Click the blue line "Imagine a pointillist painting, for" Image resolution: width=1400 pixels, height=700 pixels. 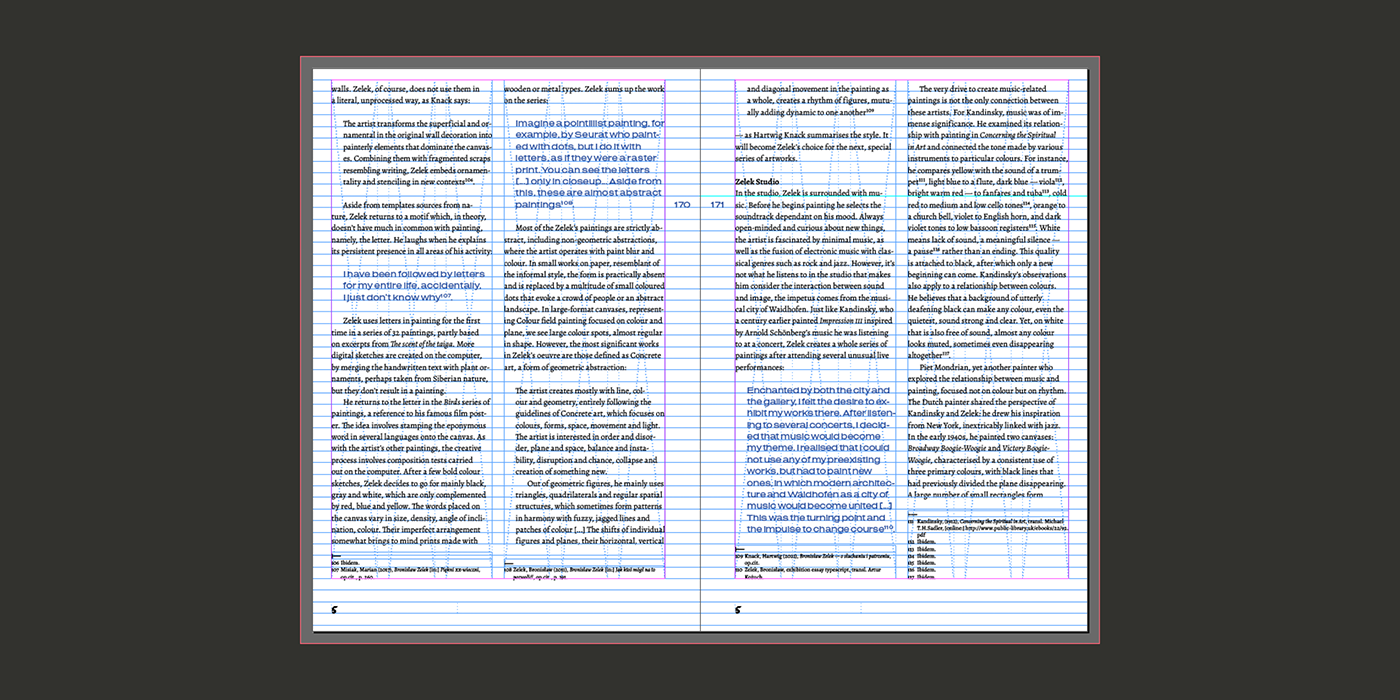coord(590,123)
